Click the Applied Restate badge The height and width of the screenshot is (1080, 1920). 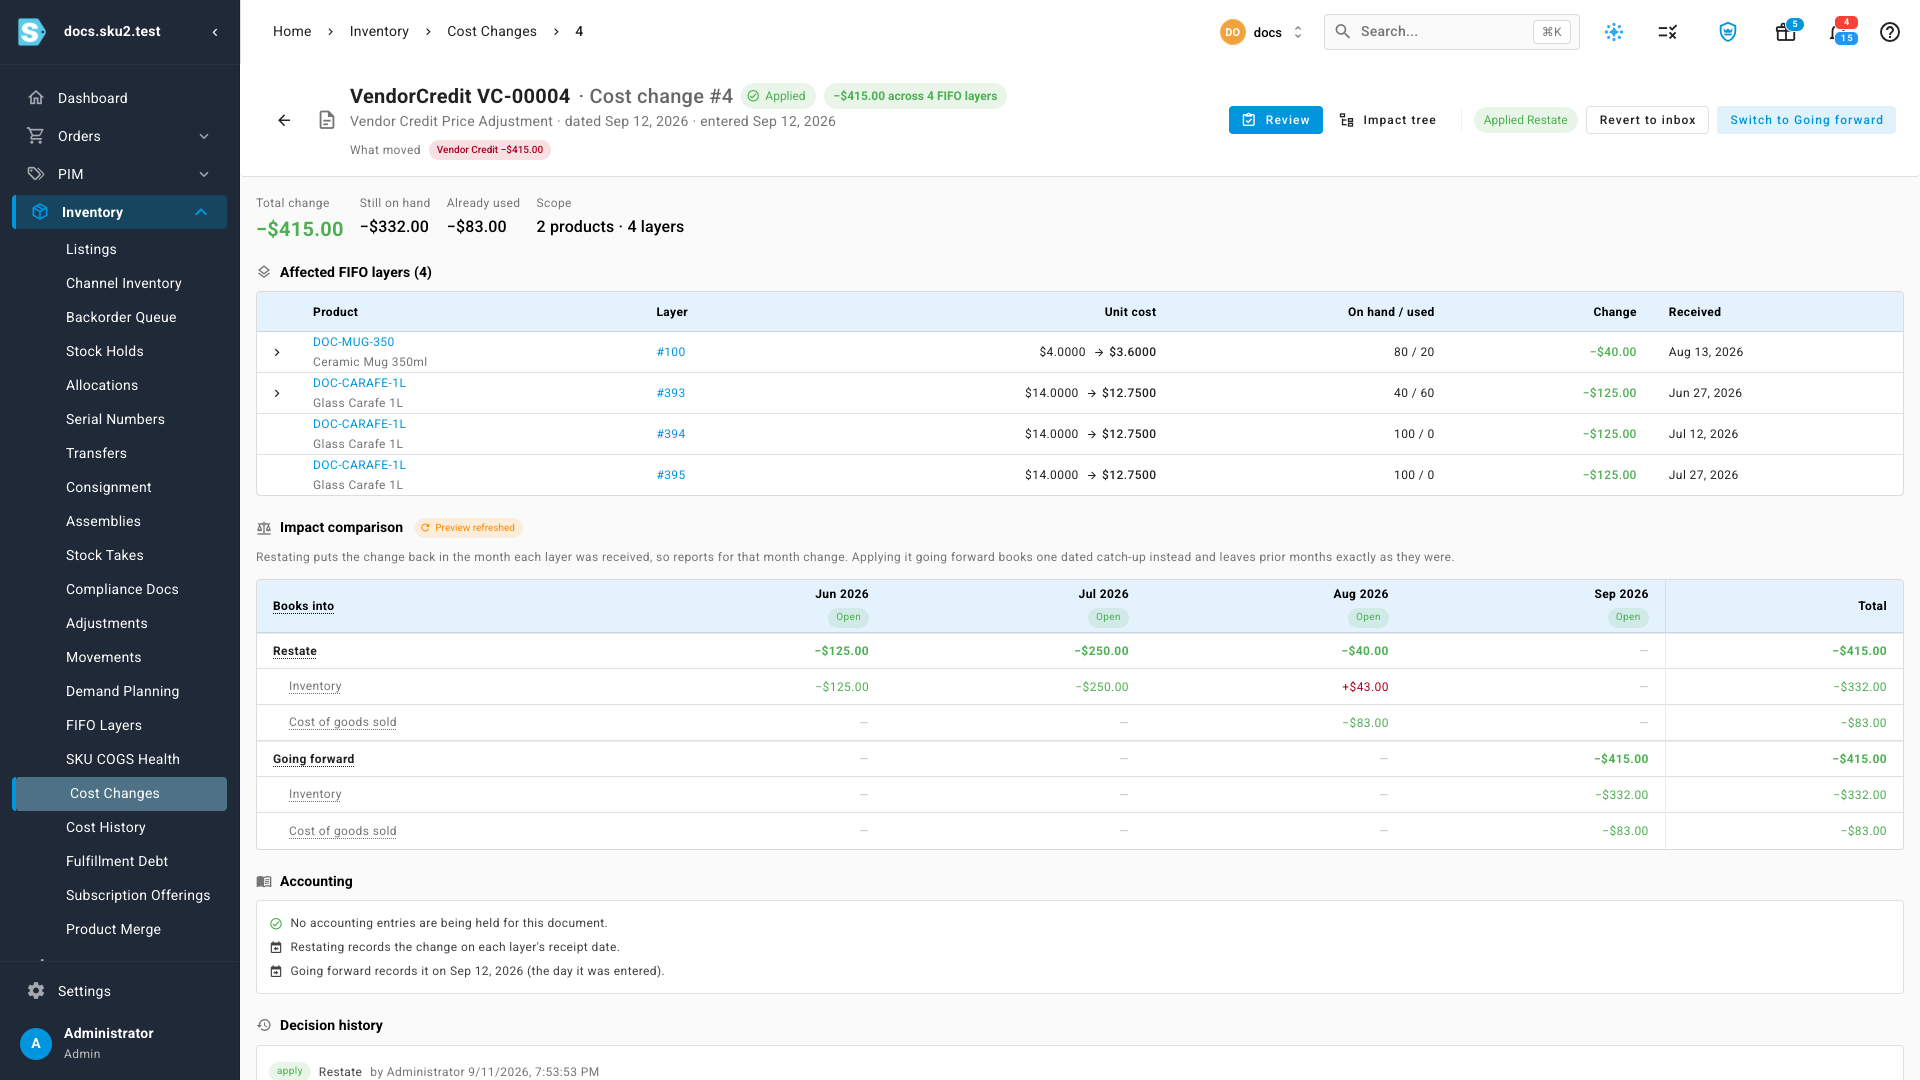(1525, 120)
